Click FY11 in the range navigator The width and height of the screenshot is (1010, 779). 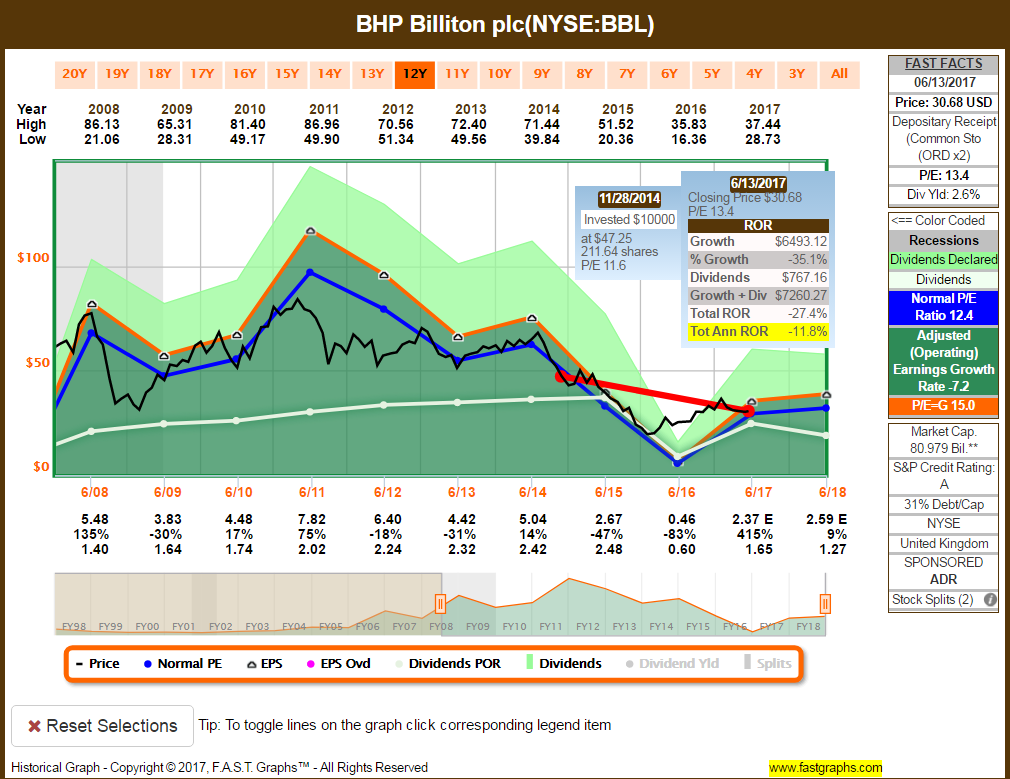click(551, 626)
